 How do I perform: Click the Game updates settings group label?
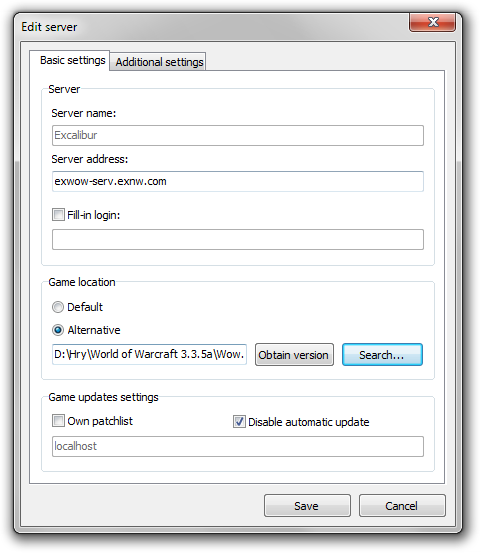click(103, 397)
